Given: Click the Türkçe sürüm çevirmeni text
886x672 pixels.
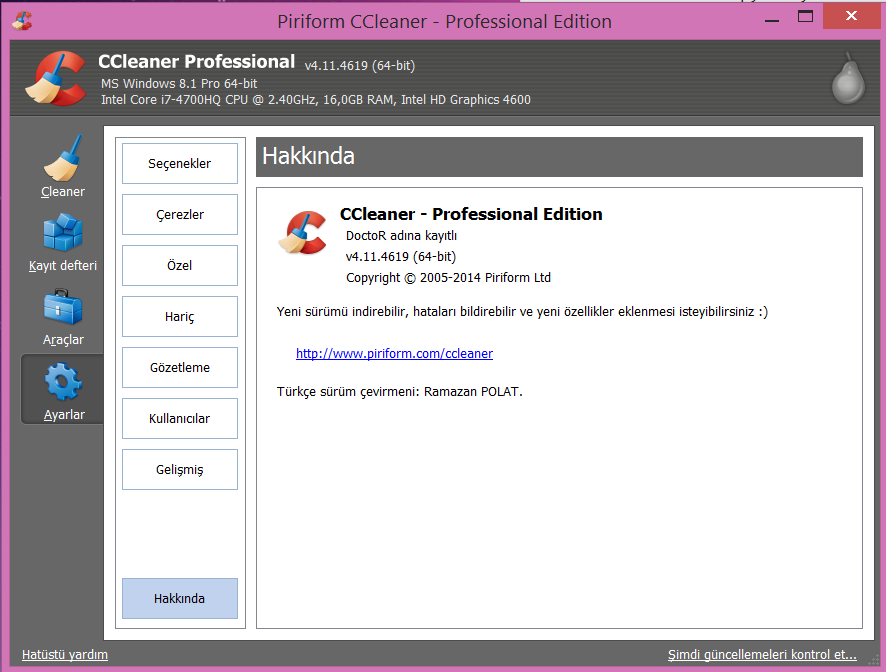Looking at the screenshot, I should (399, 392).
